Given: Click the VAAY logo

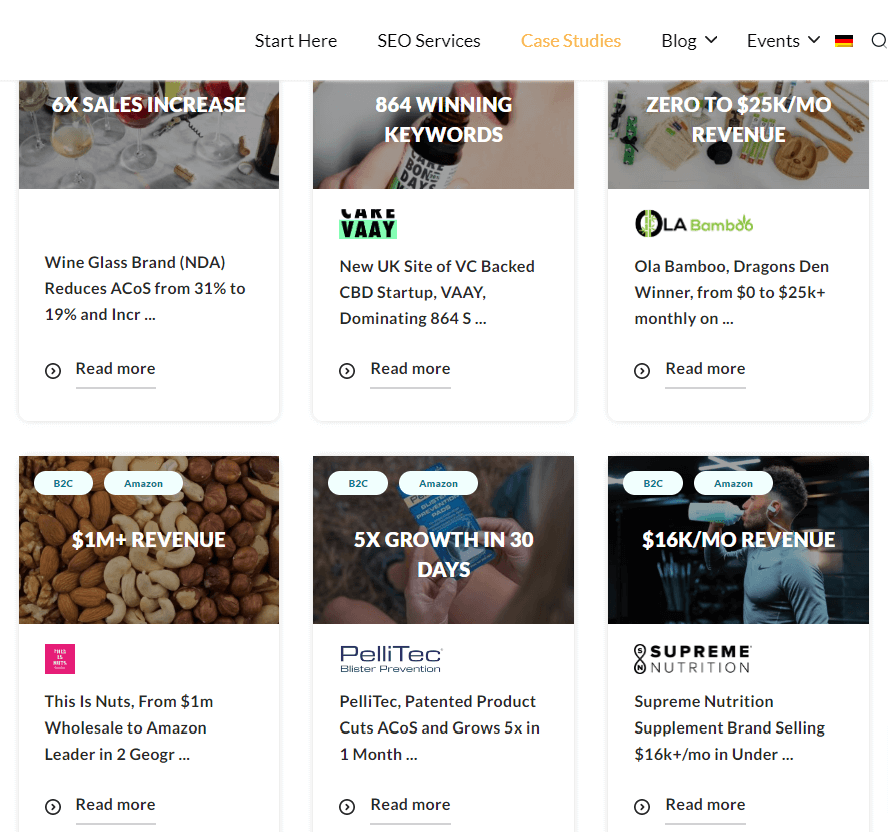Looking at the screenshot, I should 368,224.
